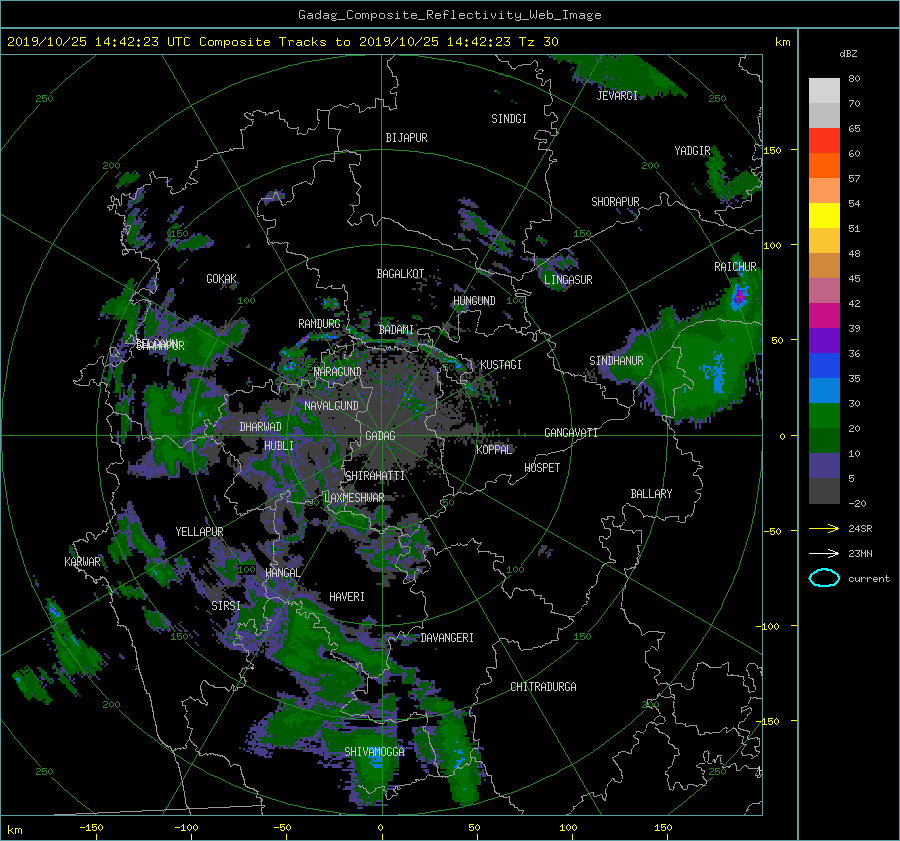The image size is (900, 841).
Task: Click the HUBLI city label
Action: click(278, 446)
